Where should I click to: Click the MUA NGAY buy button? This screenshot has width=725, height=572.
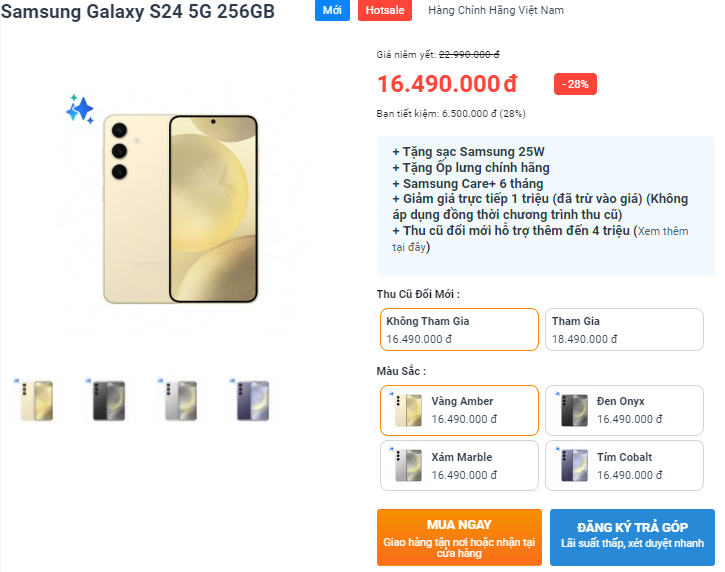(459, 538)
